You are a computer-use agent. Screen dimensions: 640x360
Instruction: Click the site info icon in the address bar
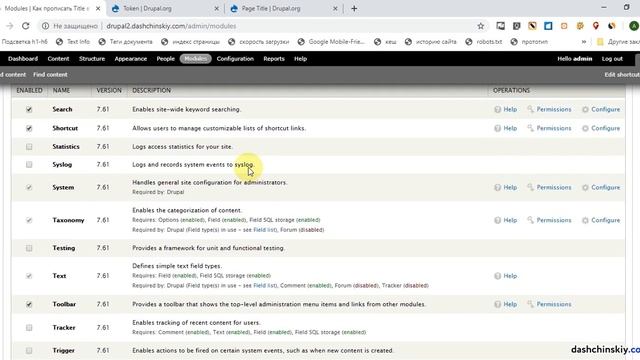click(45, 26)
